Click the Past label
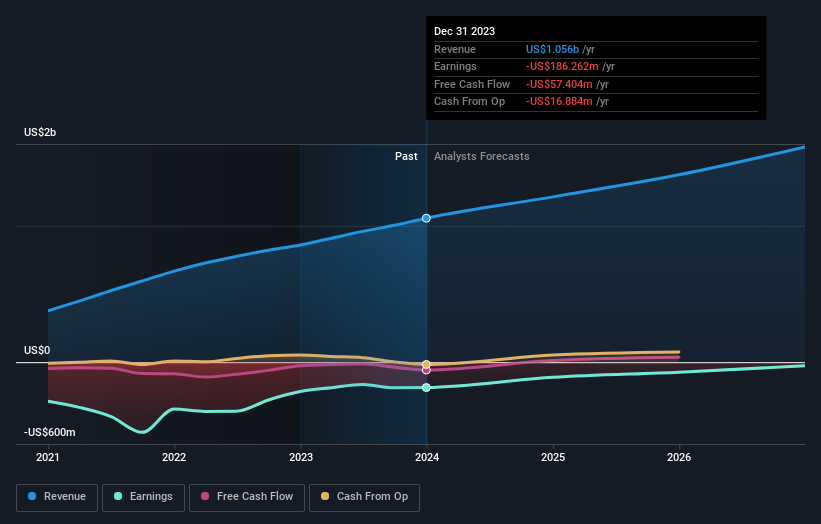The height and width of the screenshot is (524, 821). click(x=406, y=157)
